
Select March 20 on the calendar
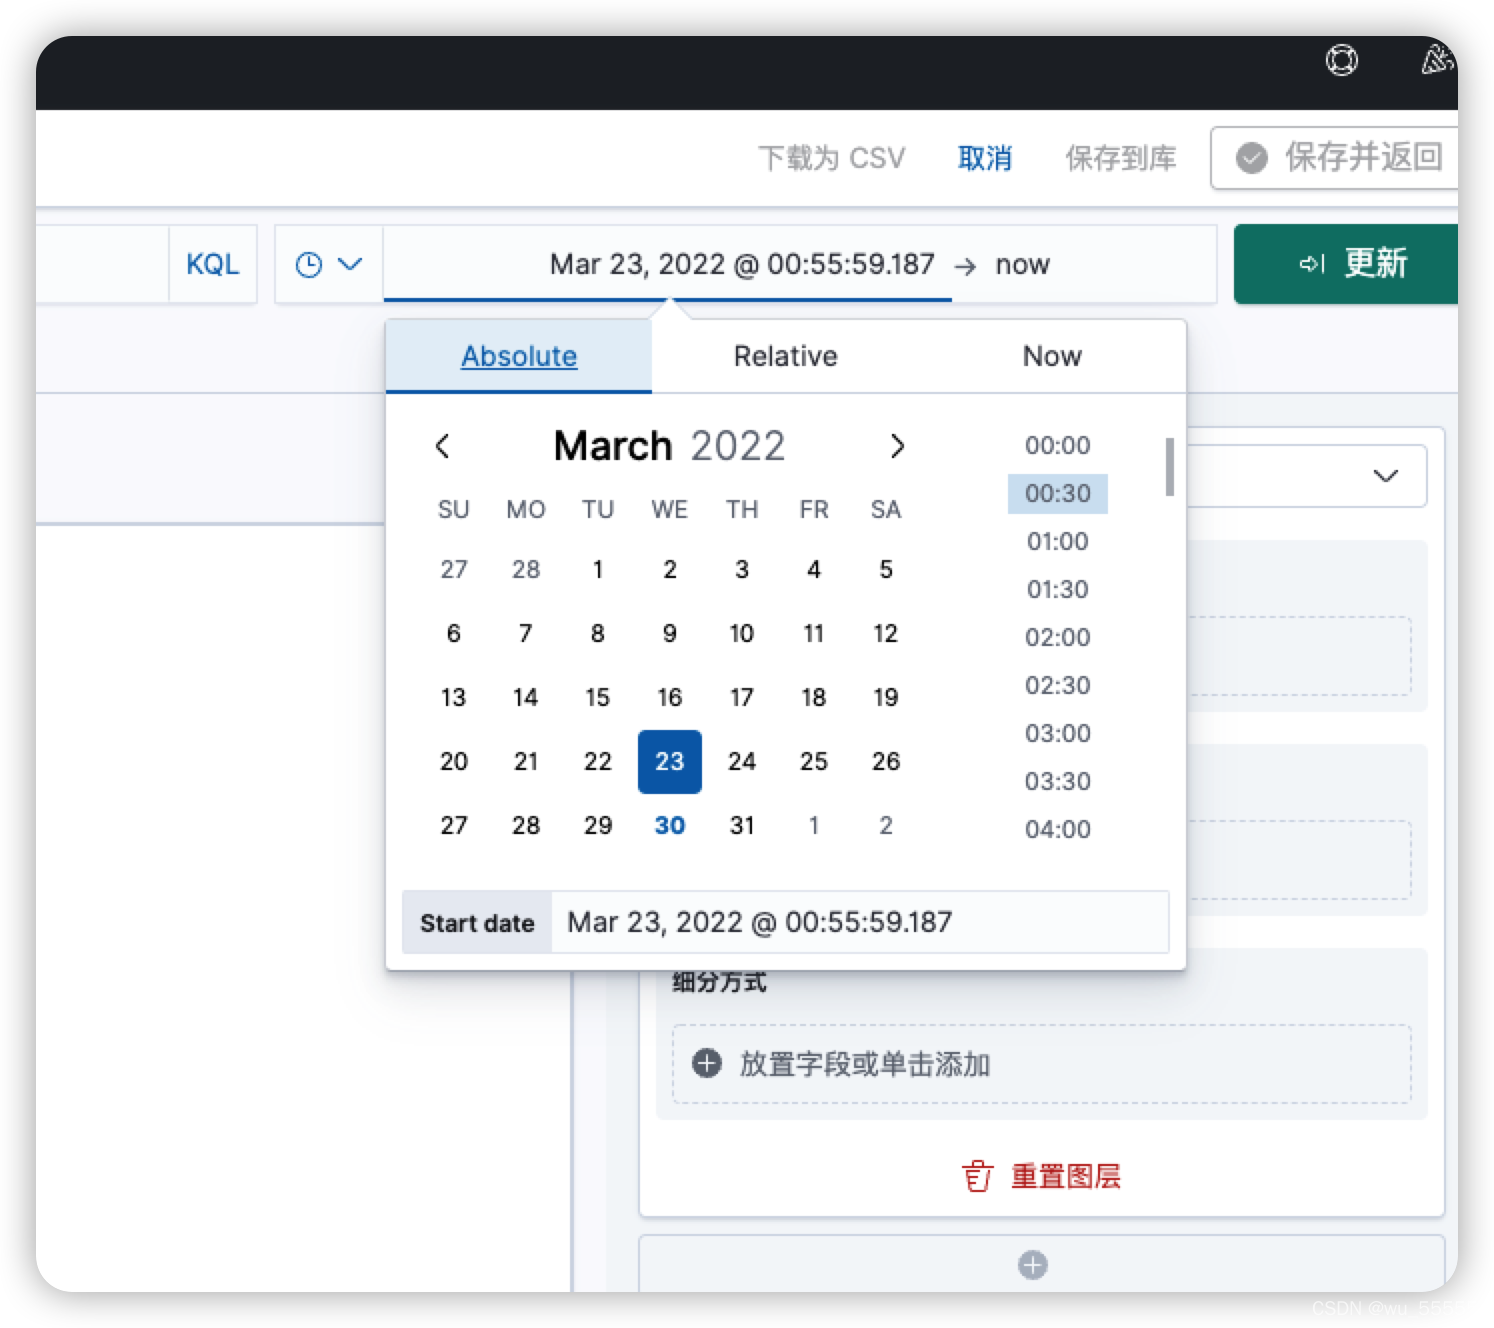pyautogui.click(x=454, y=762)
